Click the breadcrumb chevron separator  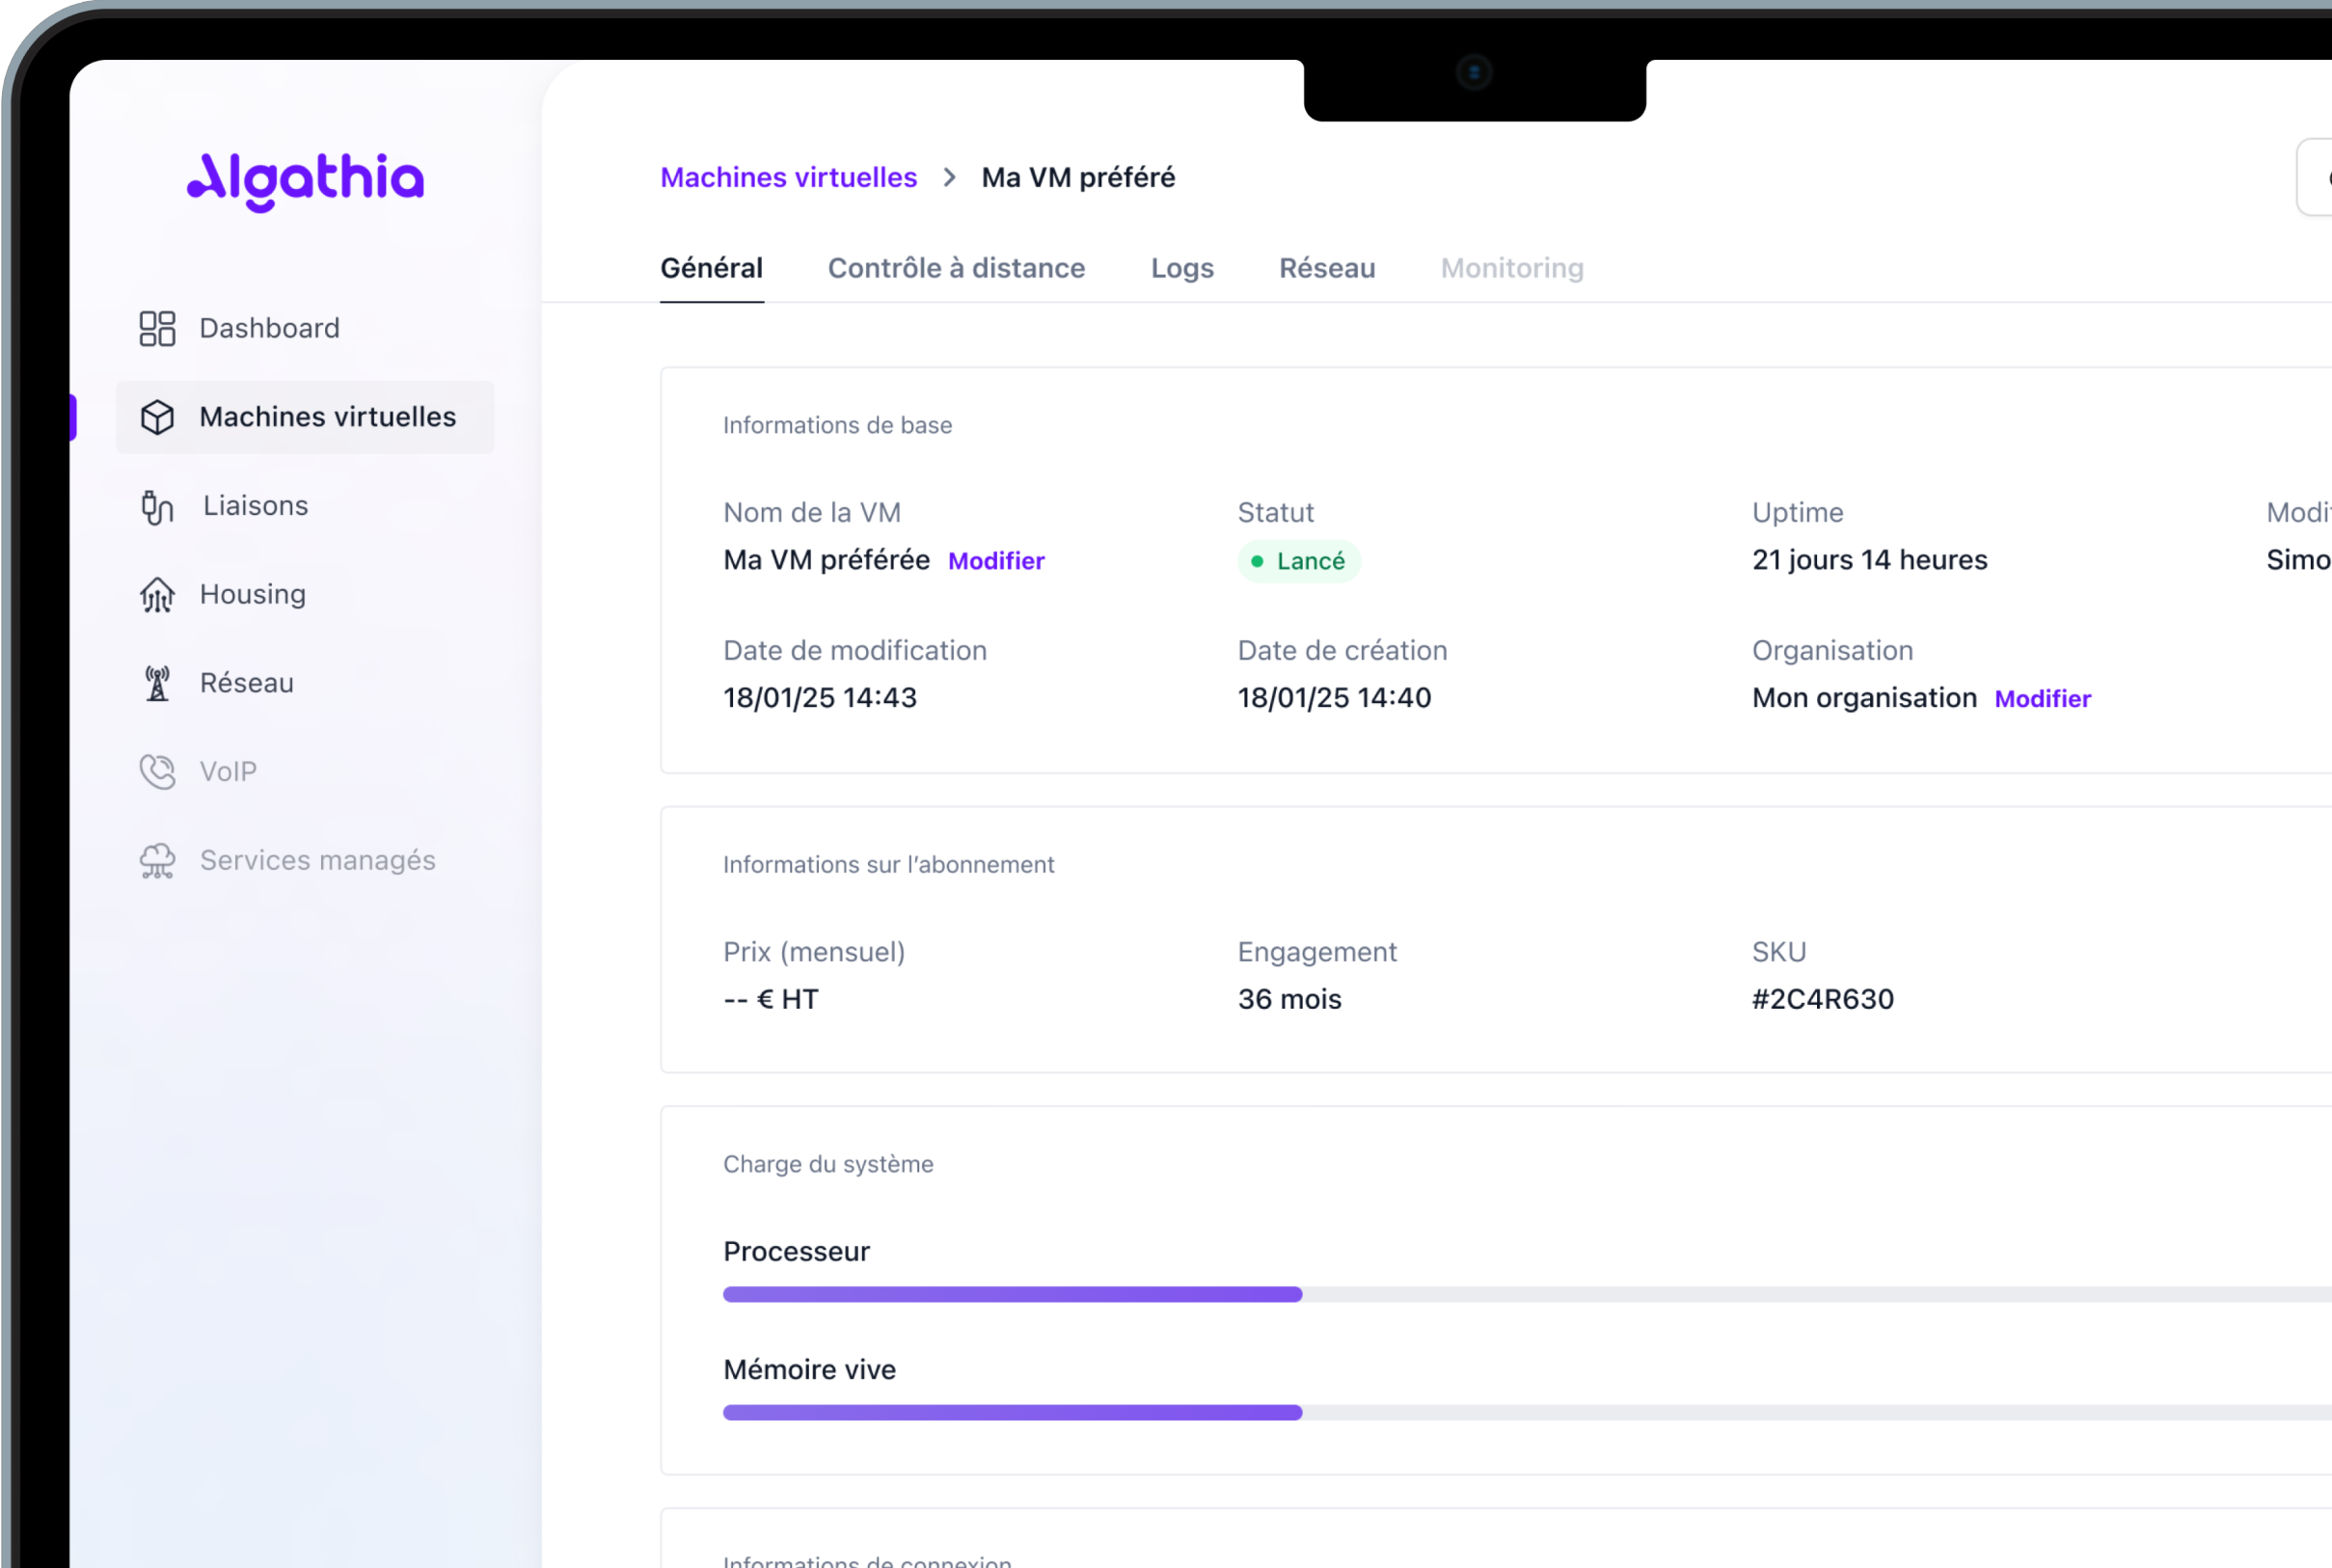click(949, 177)
